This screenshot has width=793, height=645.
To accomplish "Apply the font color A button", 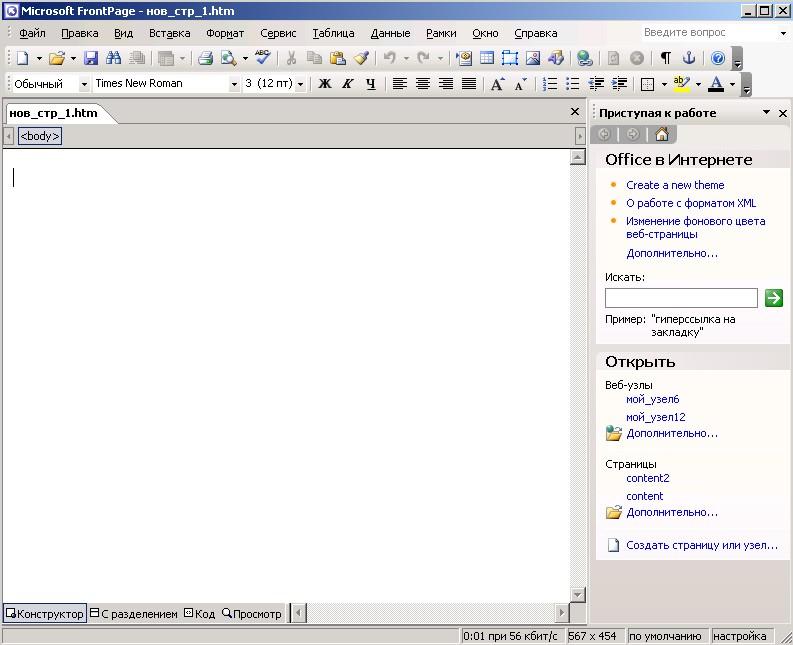I will [x=716, y=83].
